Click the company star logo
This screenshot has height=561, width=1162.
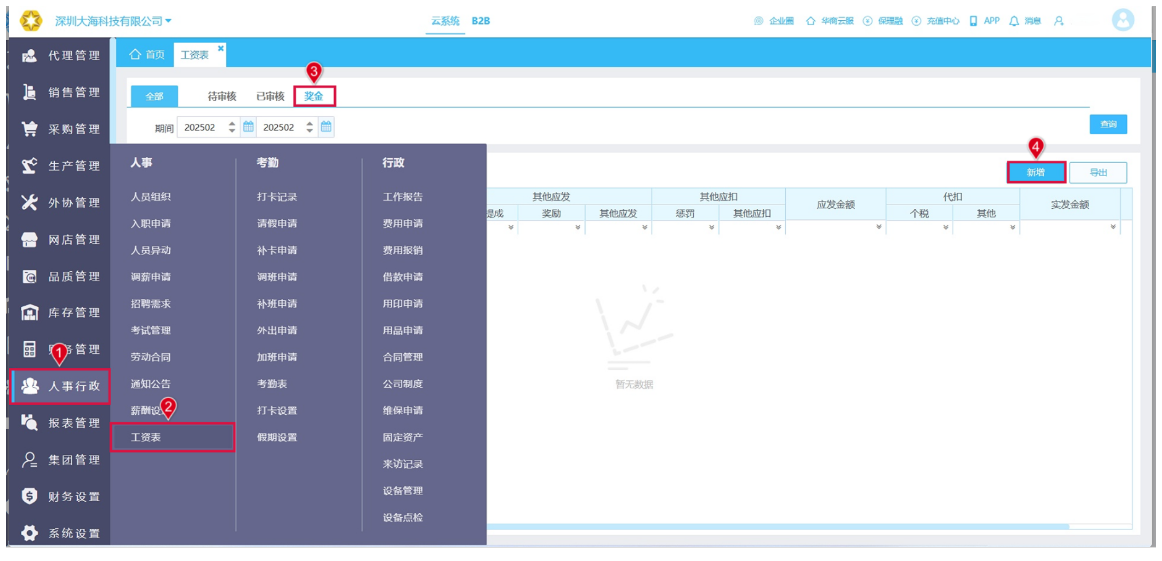[30, 21]
